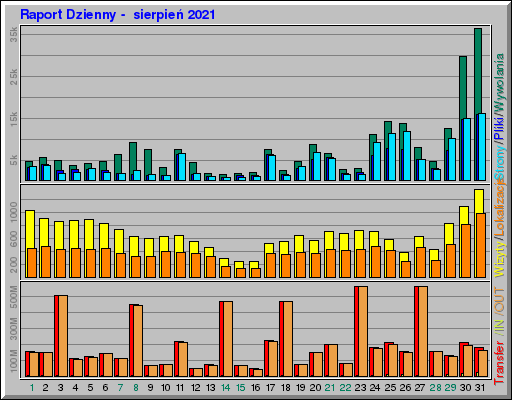Click the chart title 'Raport Dzienny - sierpień 2021'
The image size is (512, 400).
click(118, 15)
